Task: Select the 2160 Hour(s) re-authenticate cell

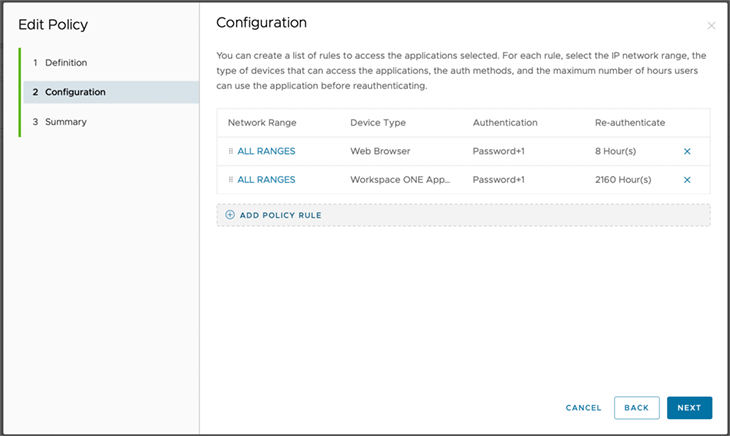Action: pyautogui.click(x=623, y=180)
